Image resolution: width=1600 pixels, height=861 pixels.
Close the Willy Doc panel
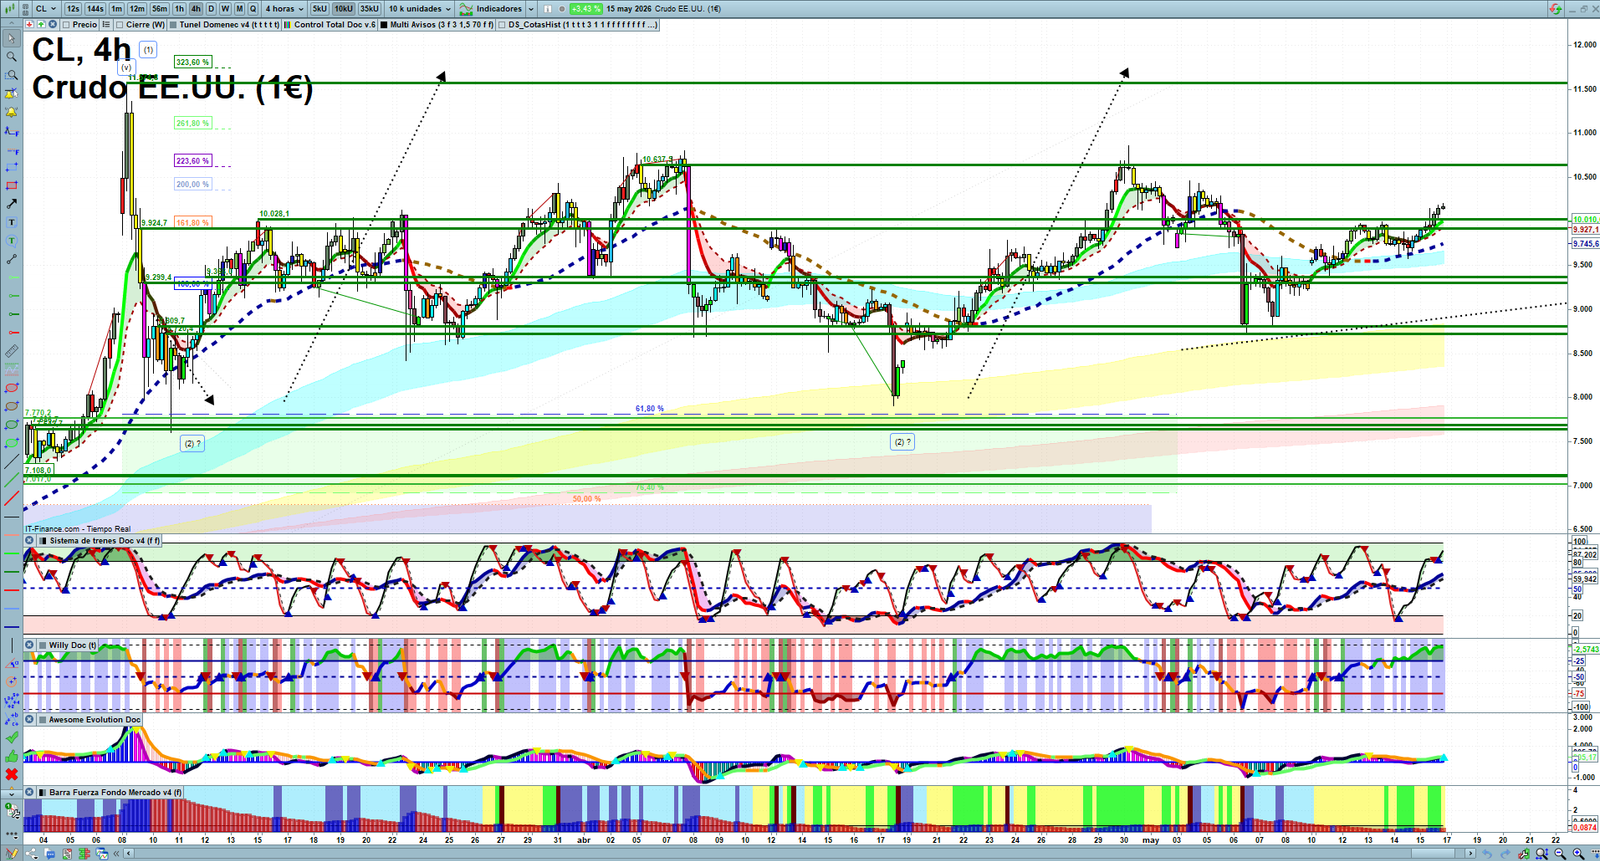pyautogui.click(x=29, y=645)
